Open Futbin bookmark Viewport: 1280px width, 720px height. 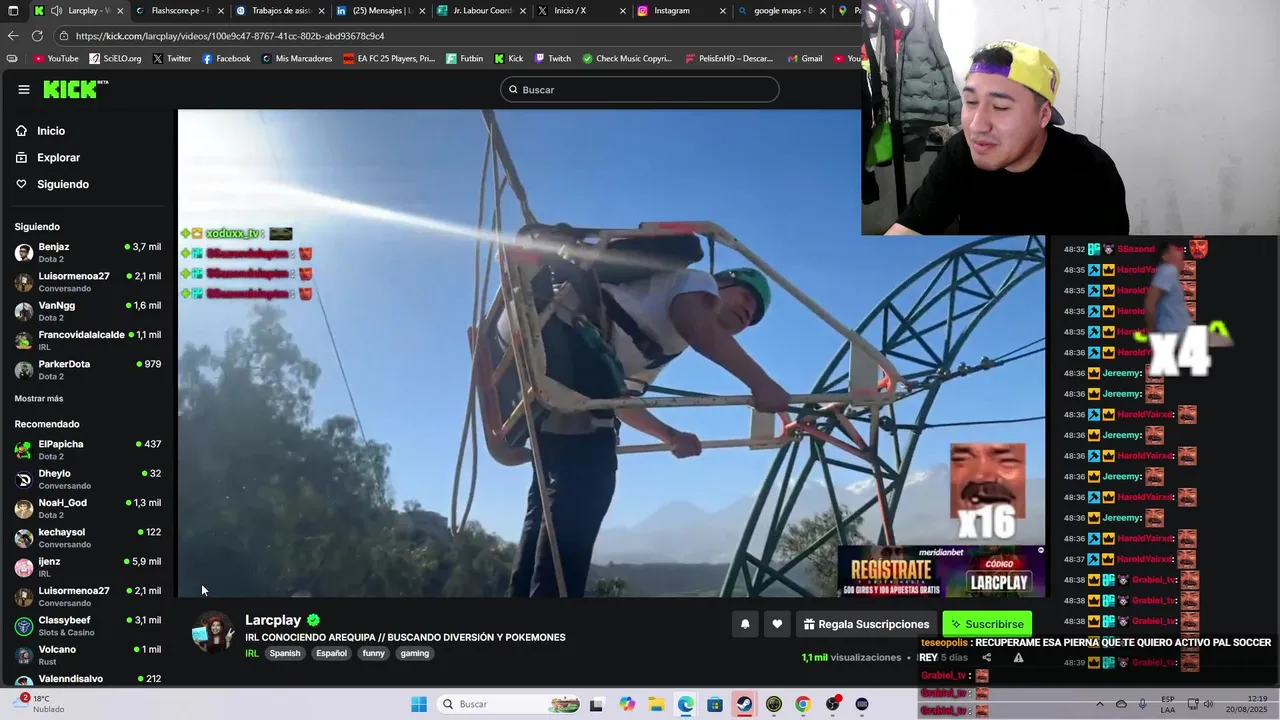click(x=465, y=59)
